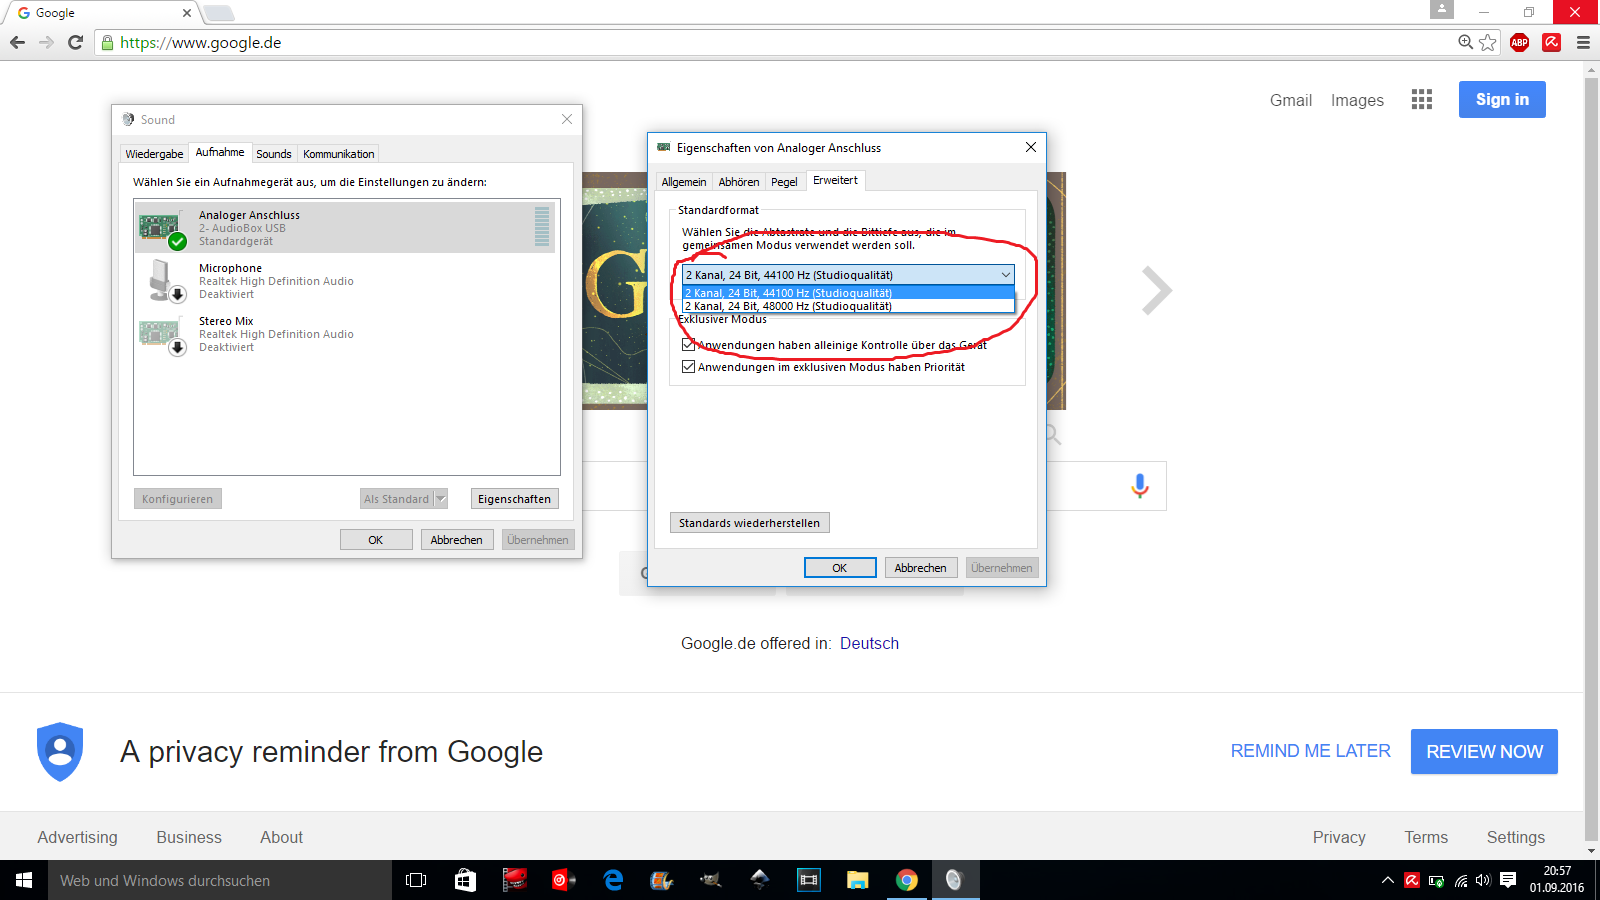Open the Sound control panel taskbar icon

coord(955,880)
